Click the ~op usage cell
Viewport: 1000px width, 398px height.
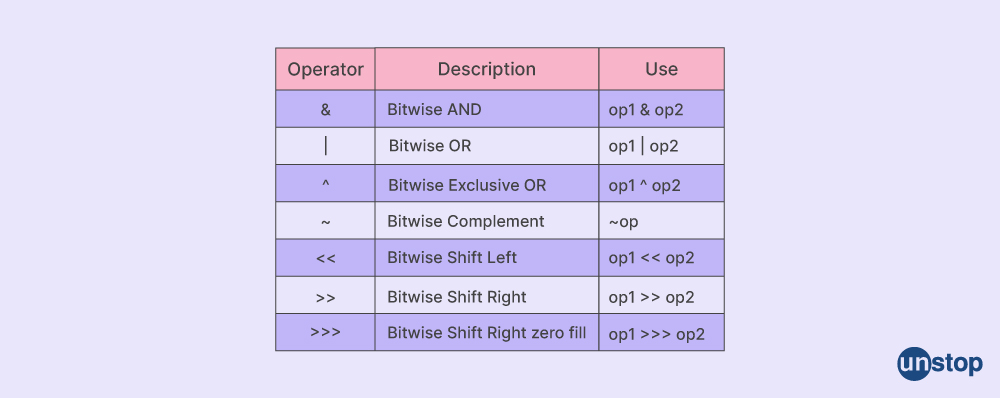(x=661, y=221)
